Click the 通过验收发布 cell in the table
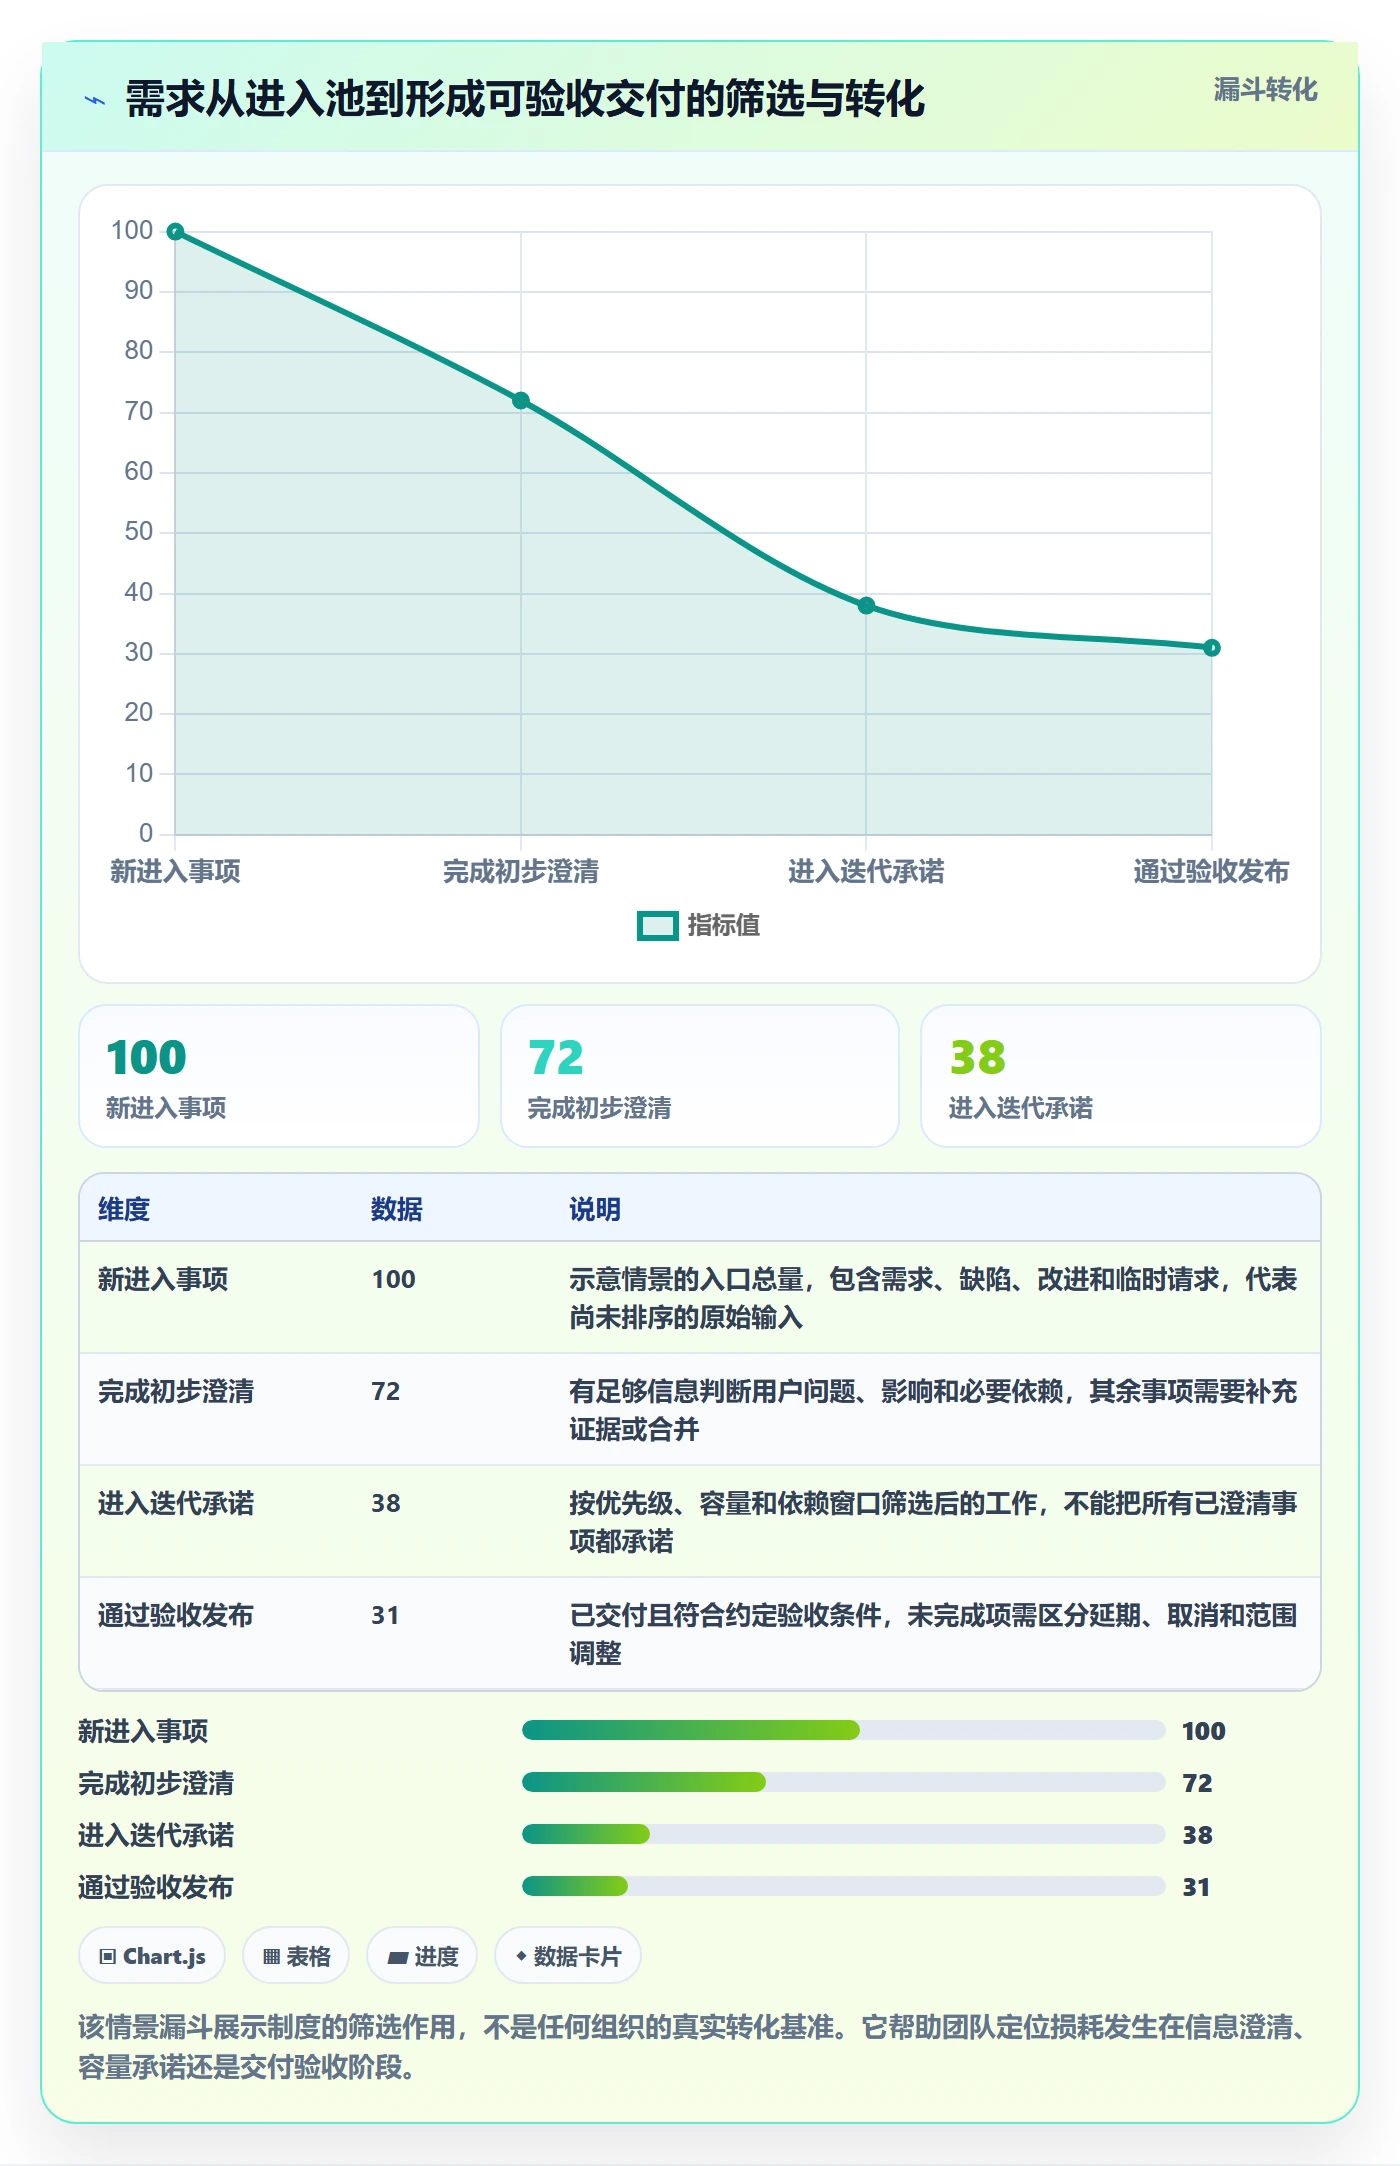 coord(176,1615)
